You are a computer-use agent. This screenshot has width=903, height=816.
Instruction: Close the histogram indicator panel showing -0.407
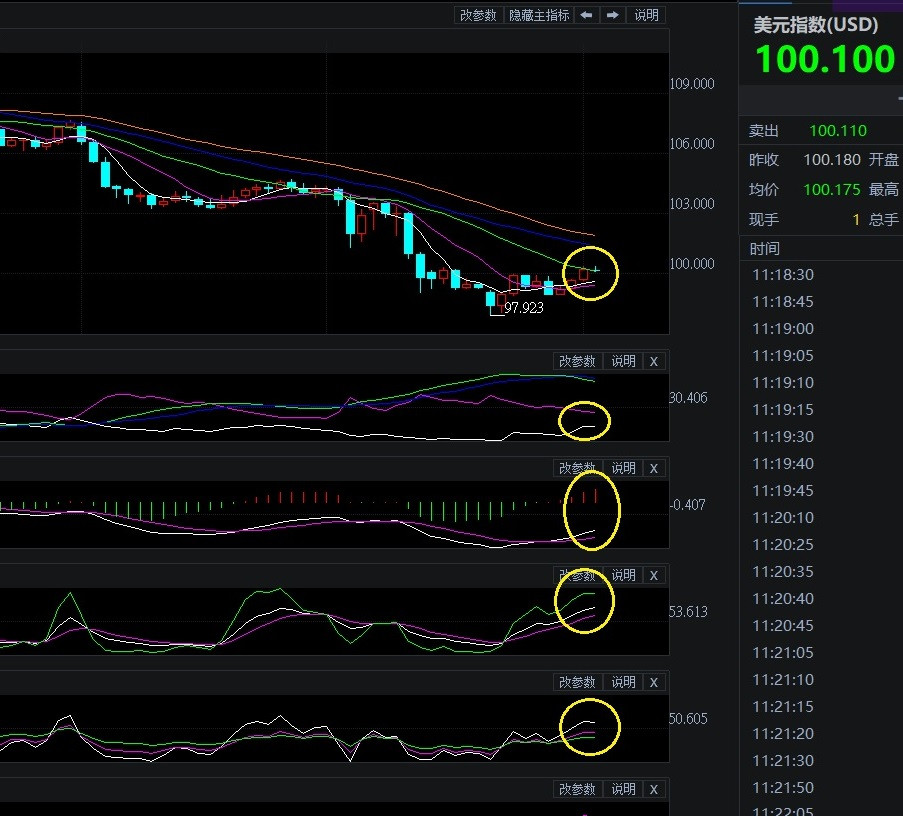(x=654, y=468)
